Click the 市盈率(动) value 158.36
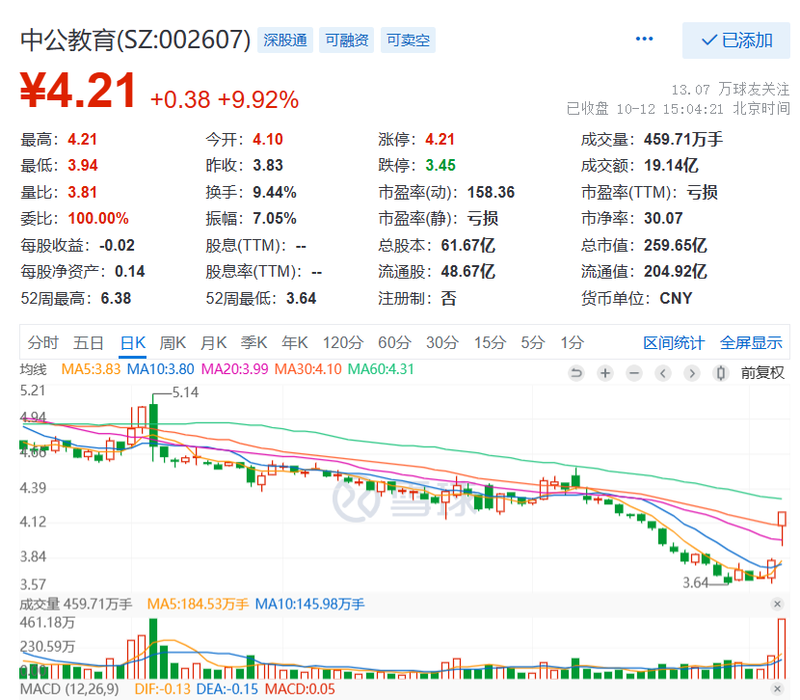This screenshot has height=700, width=800. tap(491, 192)
